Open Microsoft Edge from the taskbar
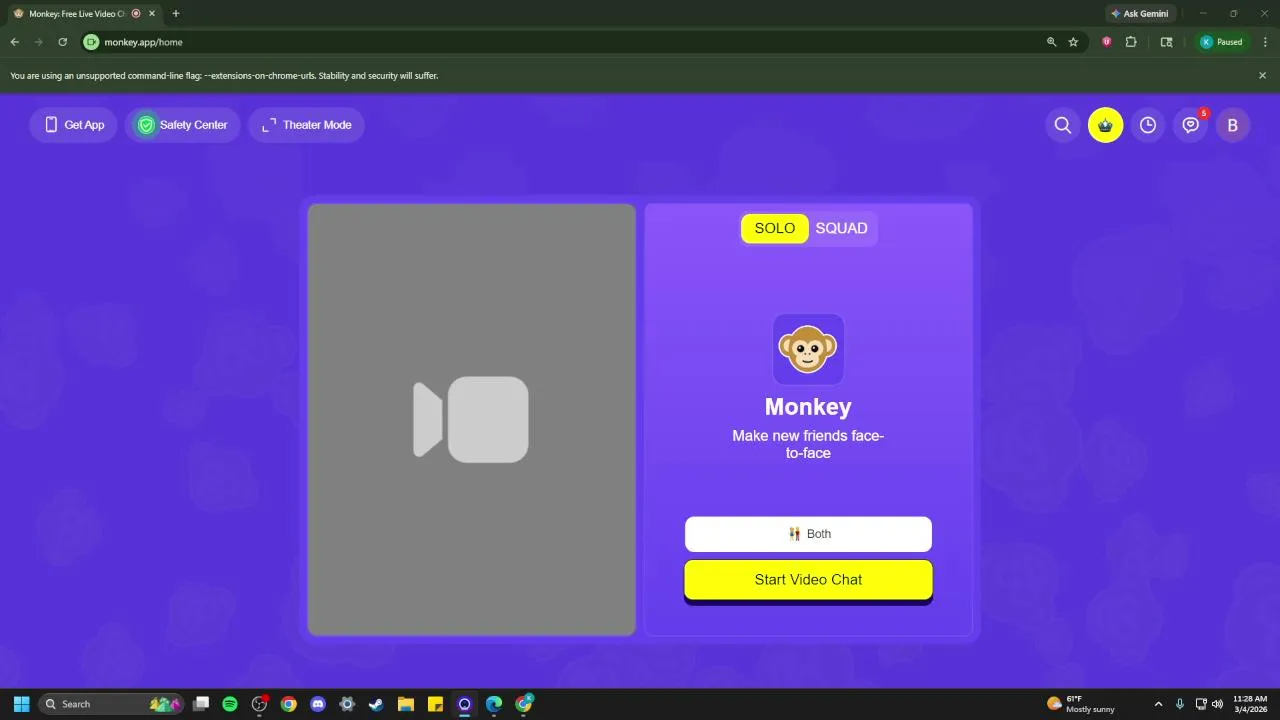The width and height of the screenshot is (1280, 720). coord(494,704)
